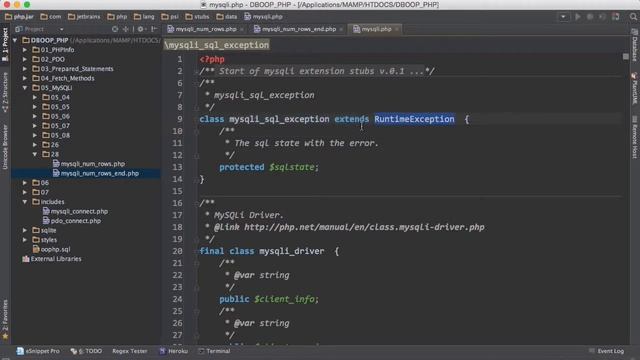This screenshot has width=640, height=360.
Task: Click the Collapse All icon in Project panel
Action: pos(126,29)
